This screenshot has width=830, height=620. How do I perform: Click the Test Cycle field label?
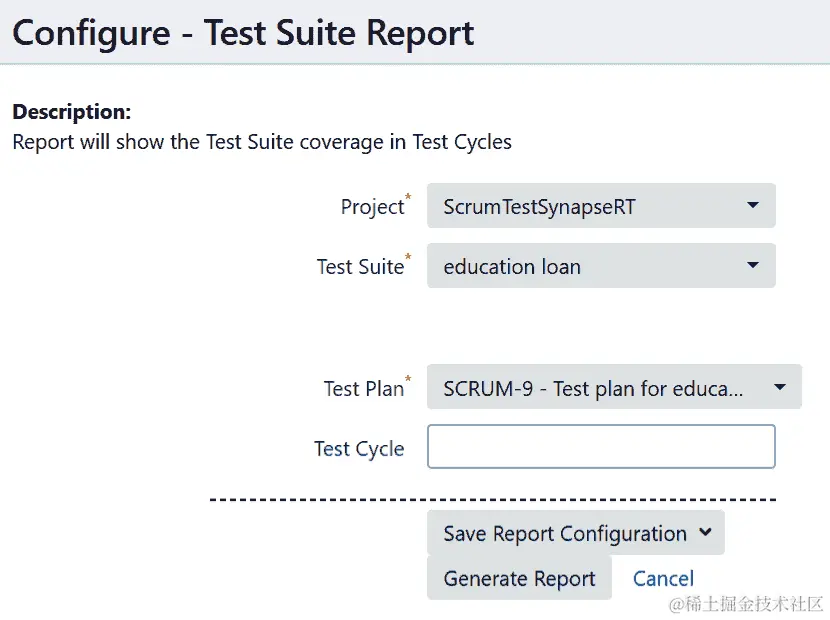pos(359,449)
